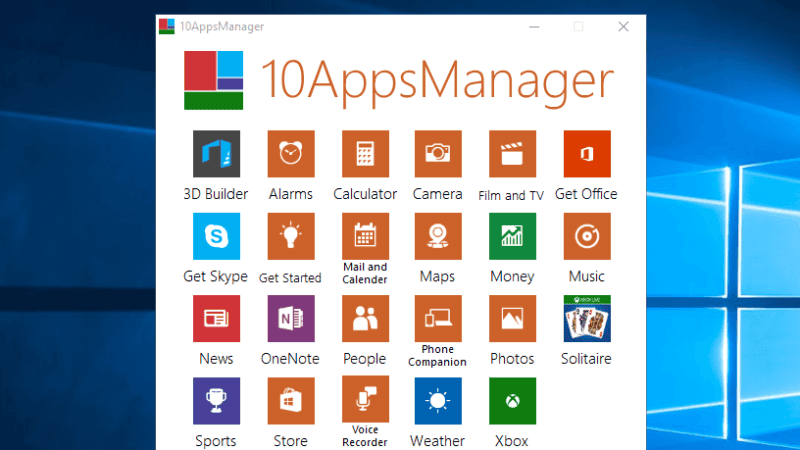The height and width of the screenshot is (450, 800).
Task: Click the Music app icon
Action: [x=587, y=236]
